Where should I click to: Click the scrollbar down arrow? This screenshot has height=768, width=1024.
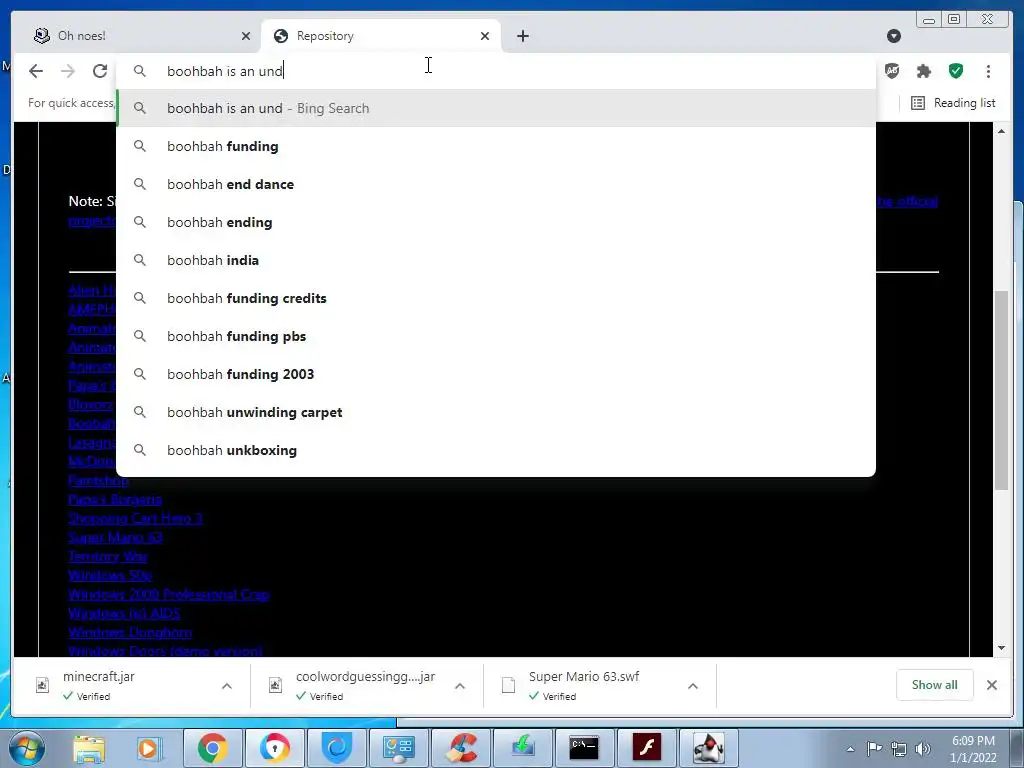tap(1001, 648)
